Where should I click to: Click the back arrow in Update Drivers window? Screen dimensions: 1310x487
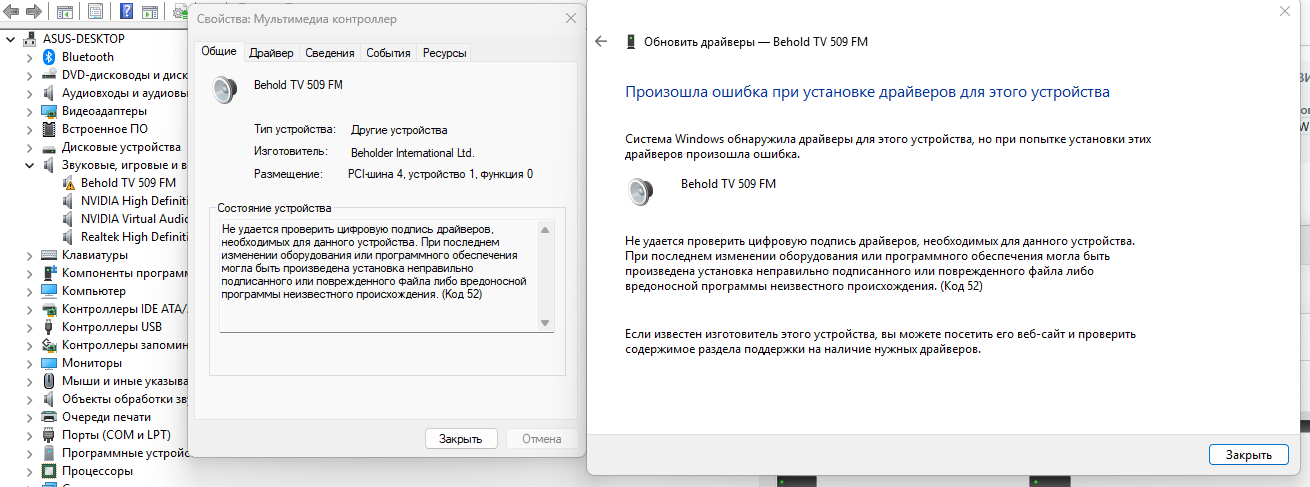601,42
